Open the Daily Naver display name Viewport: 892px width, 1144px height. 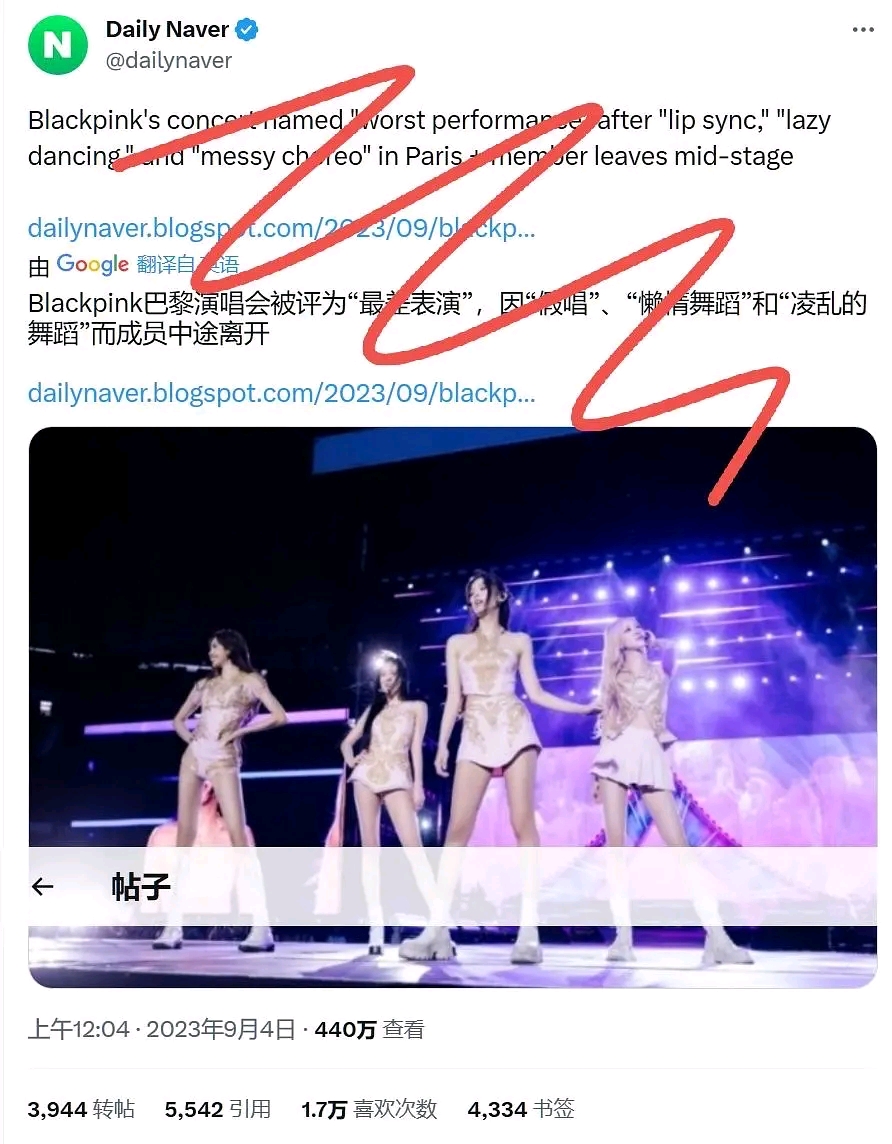point(167,29)
